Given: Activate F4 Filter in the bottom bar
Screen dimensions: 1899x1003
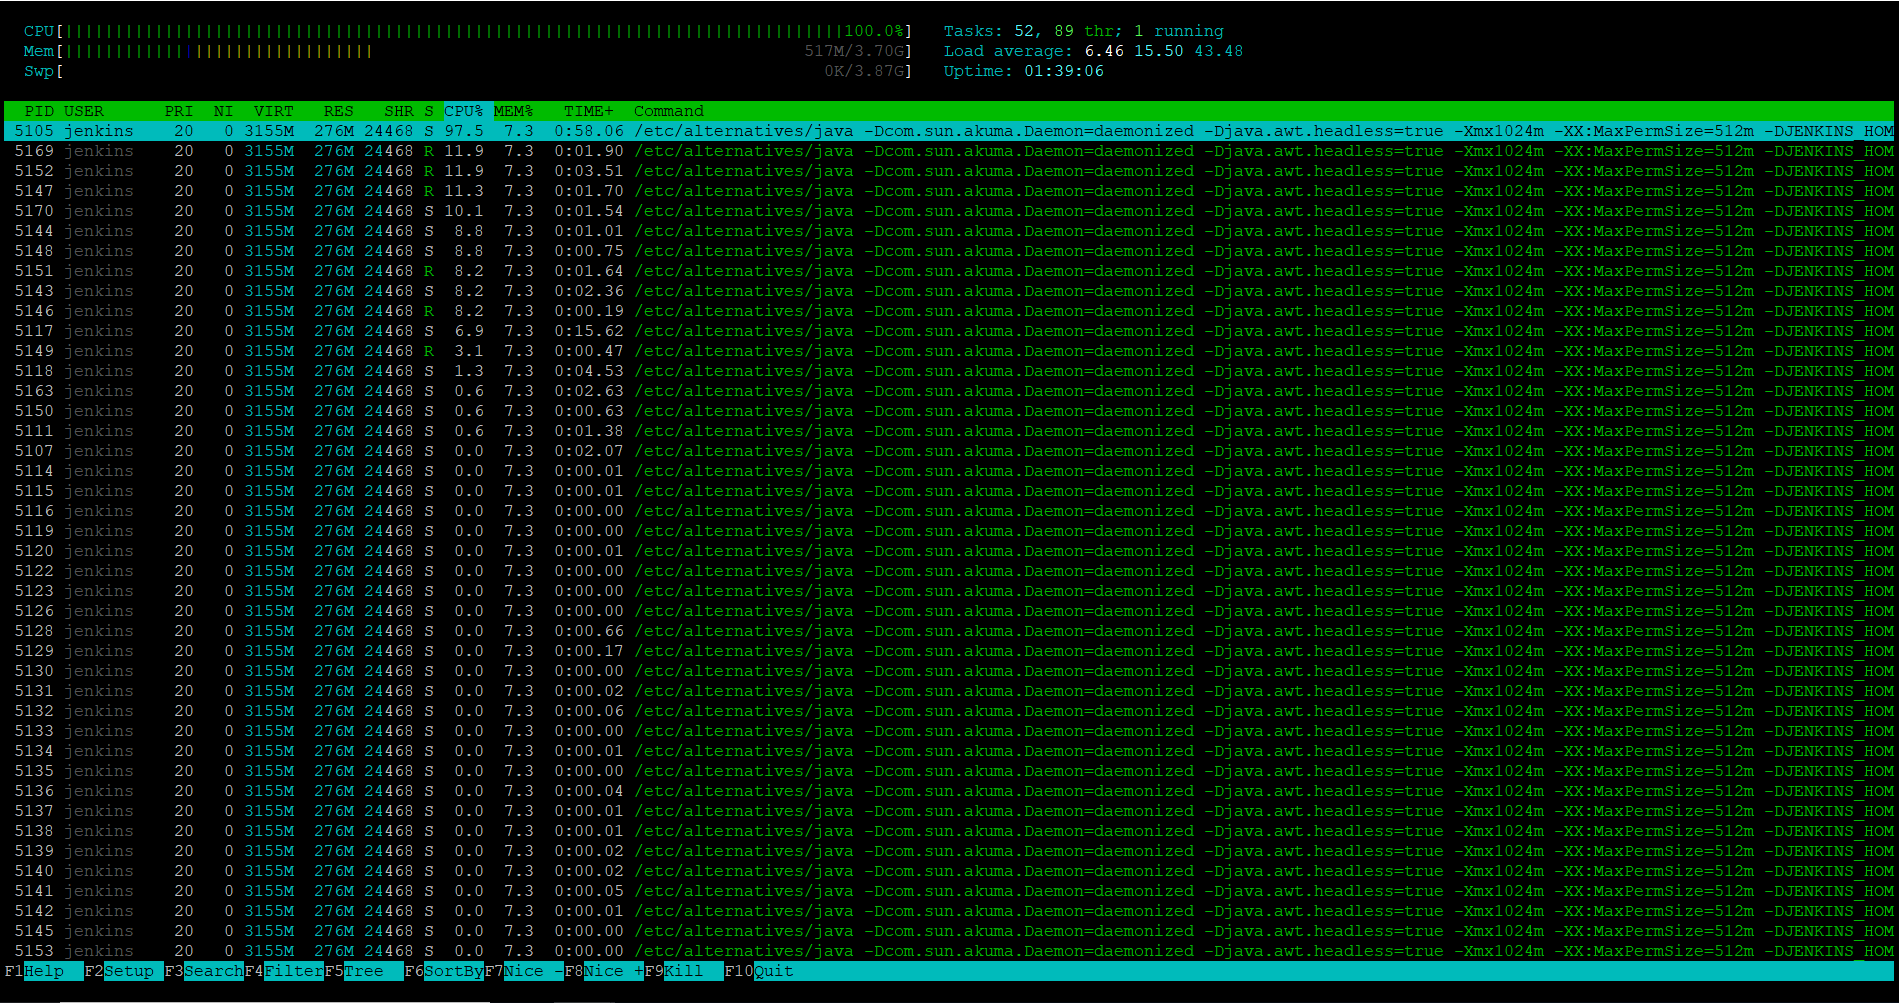Looking at the screenshot, I should 284,971.
